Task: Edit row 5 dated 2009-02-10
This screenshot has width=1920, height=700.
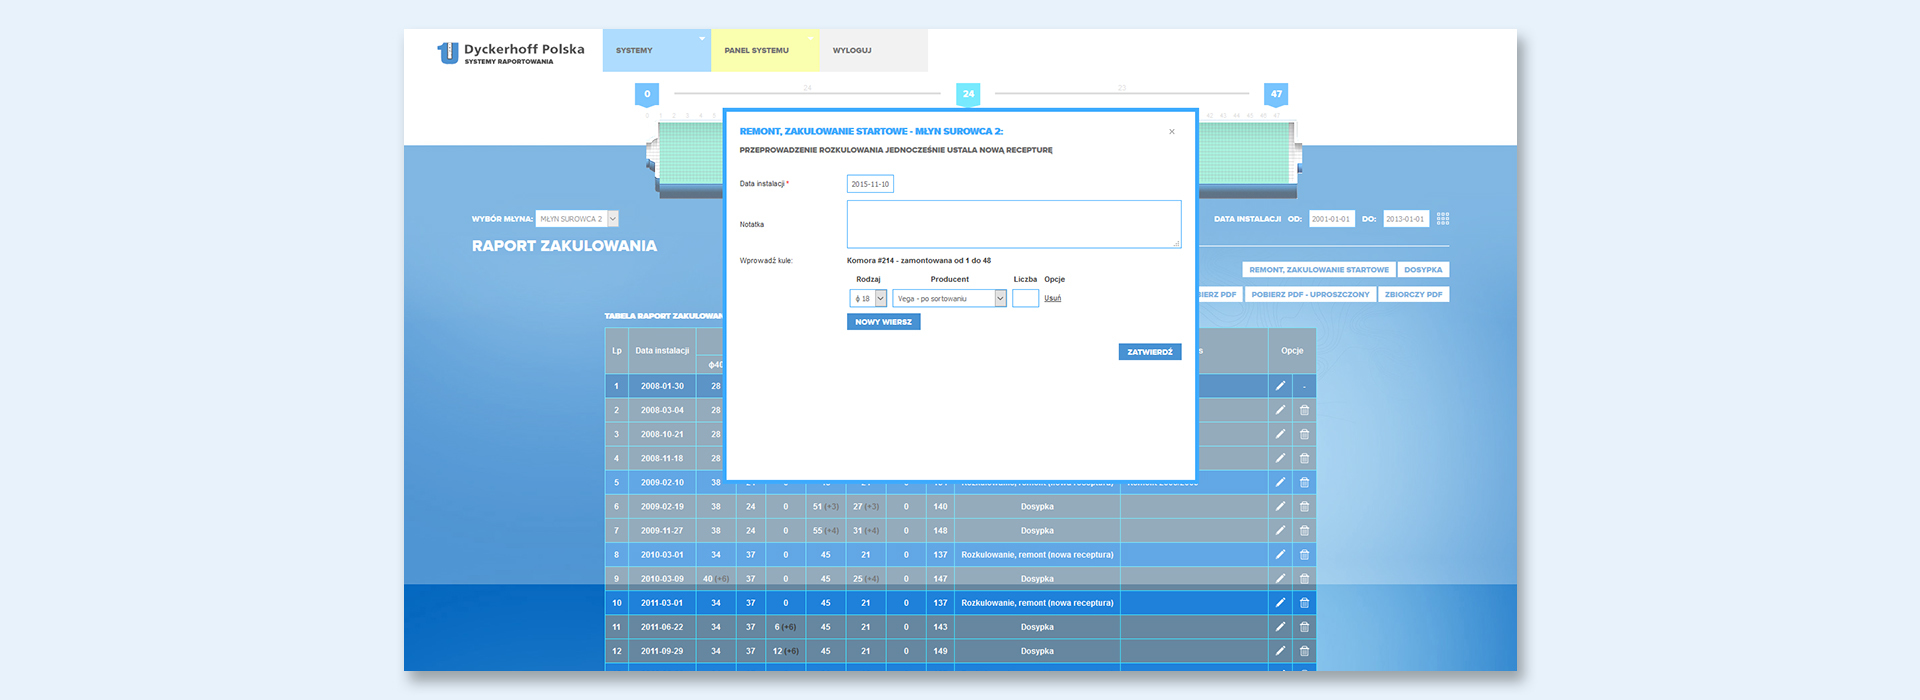Action: click(x=1280, y=482)
